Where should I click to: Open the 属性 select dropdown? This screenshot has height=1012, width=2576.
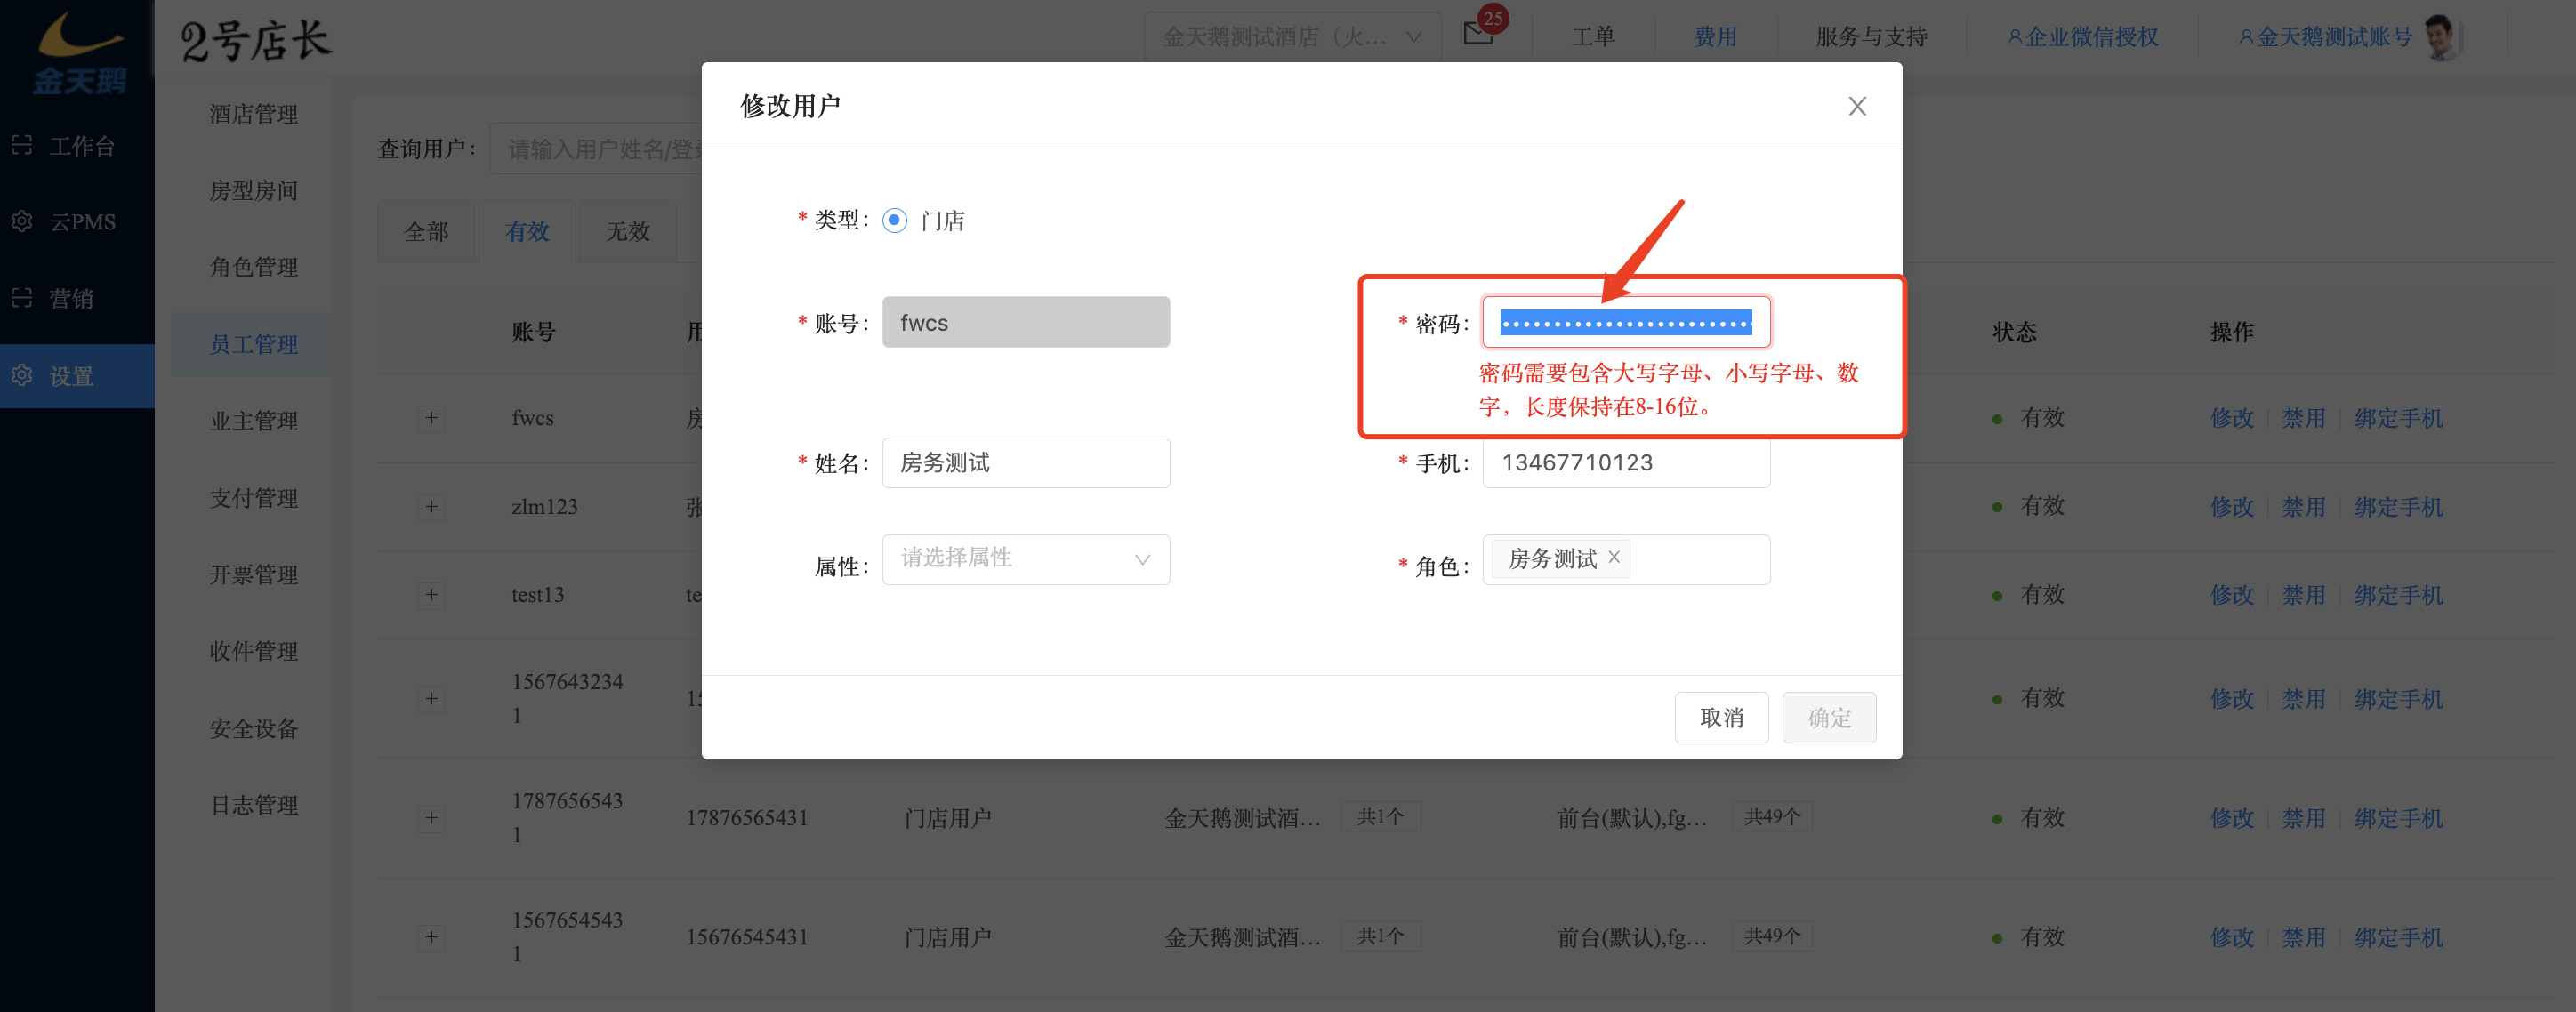pyautogui.click(x=1026, y=559)
